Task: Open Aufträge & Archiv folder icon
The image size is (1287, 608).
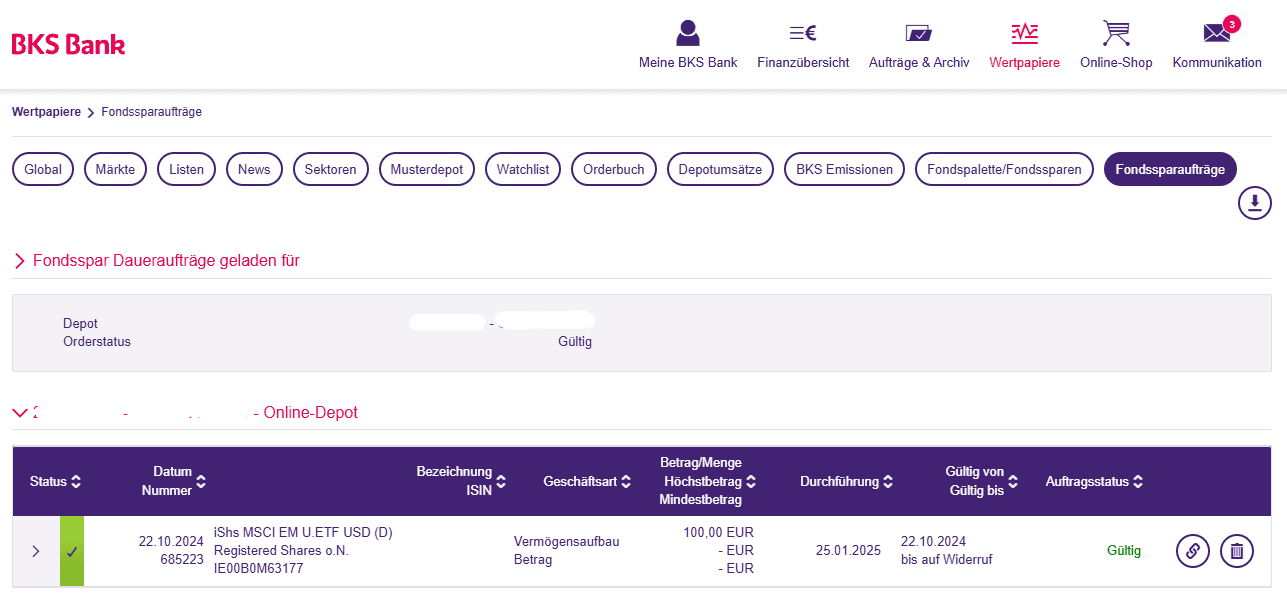Action: pos(918,33)
